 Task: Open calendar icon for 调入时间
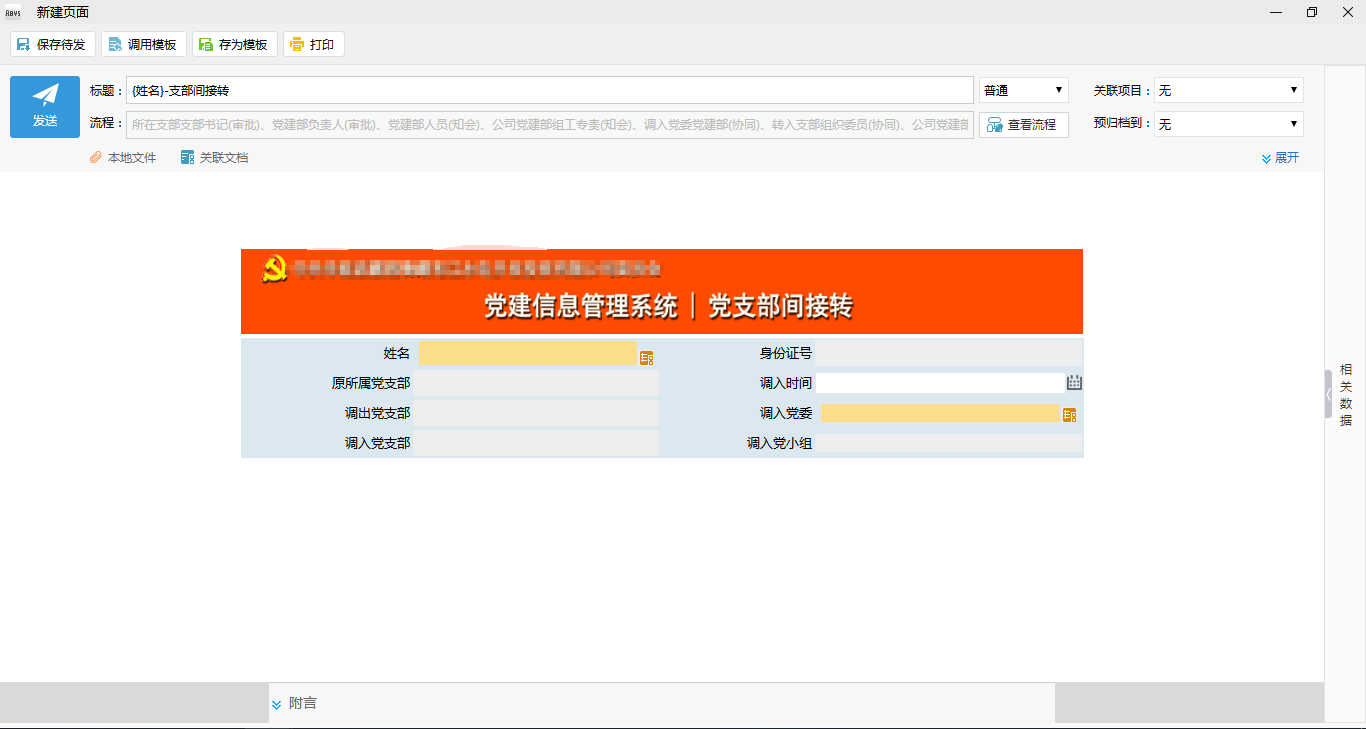[1074, 382]
